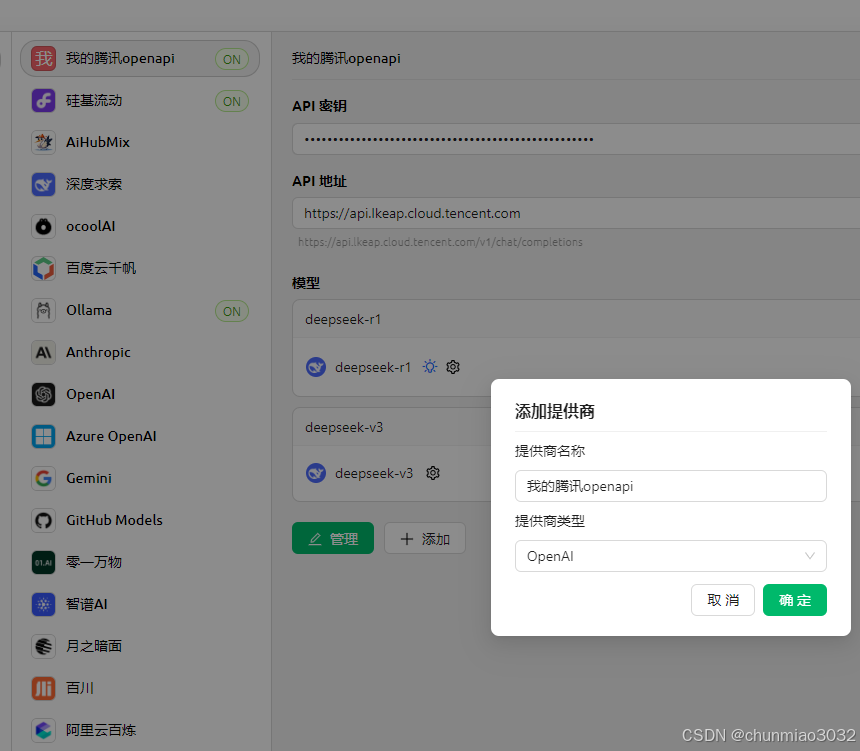The image size is (860, 751).
Task: Click the chevron arrow in provider type selector
Action: point(810,556)
